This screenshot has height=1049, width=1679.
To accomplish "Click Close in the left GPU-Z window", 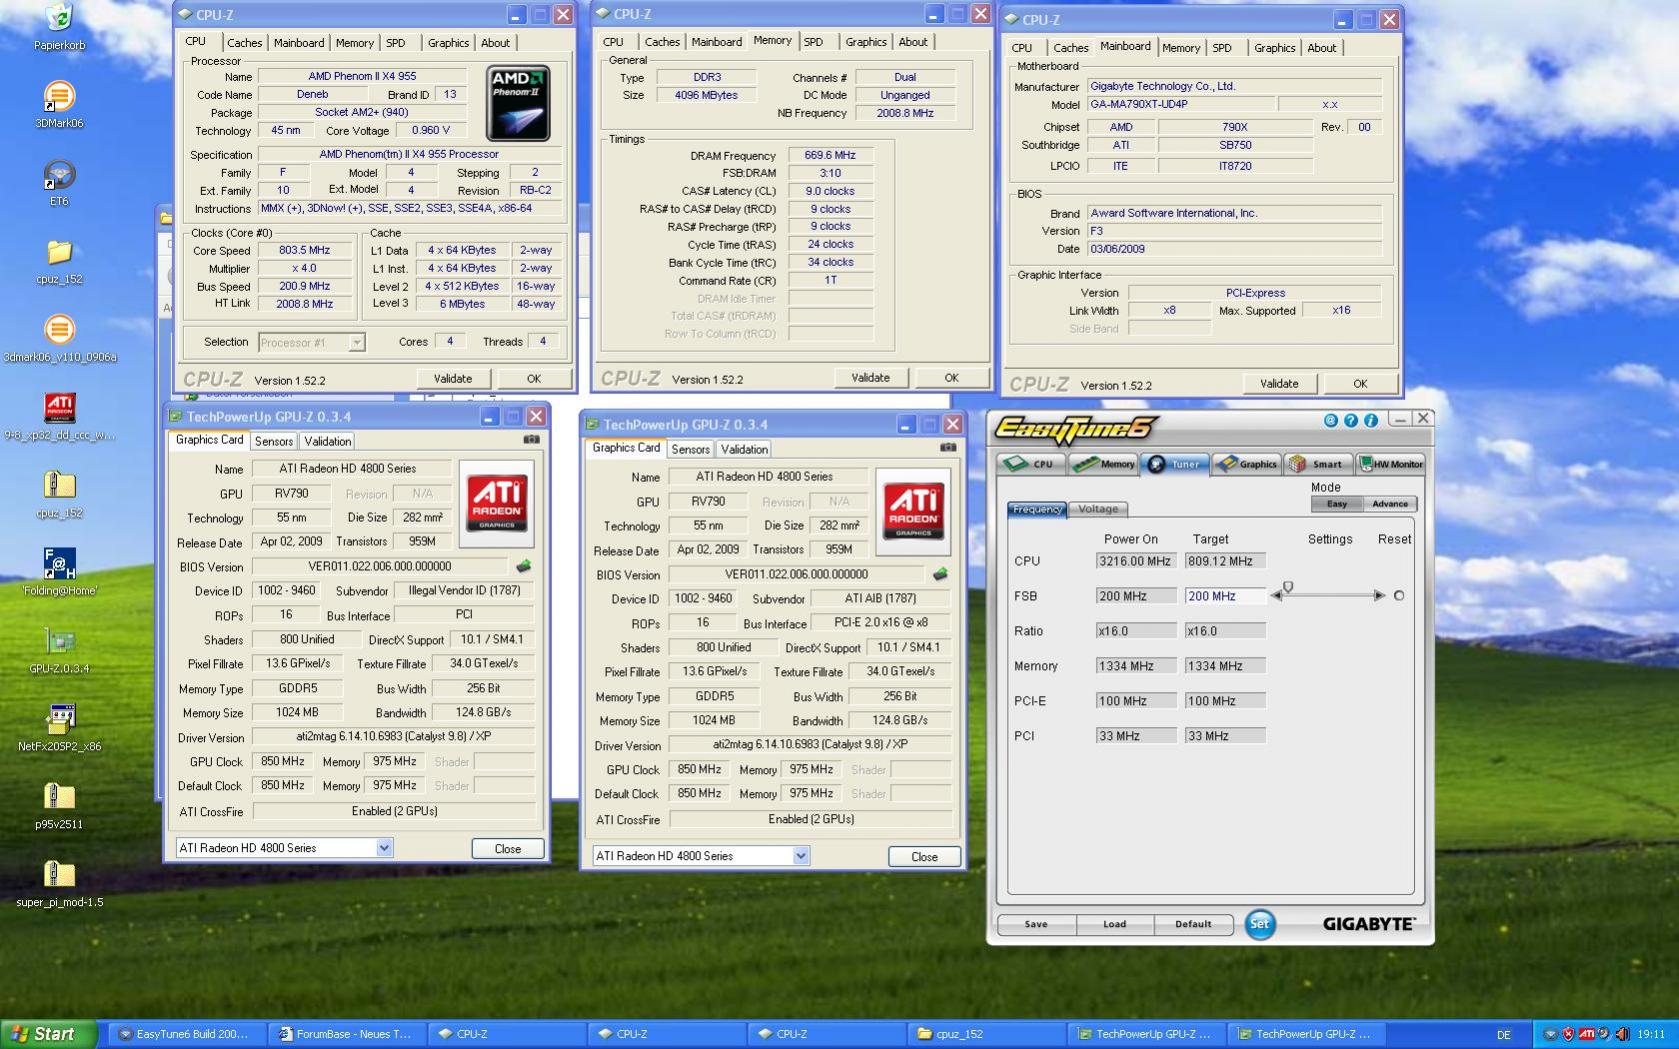I will 508,849.
